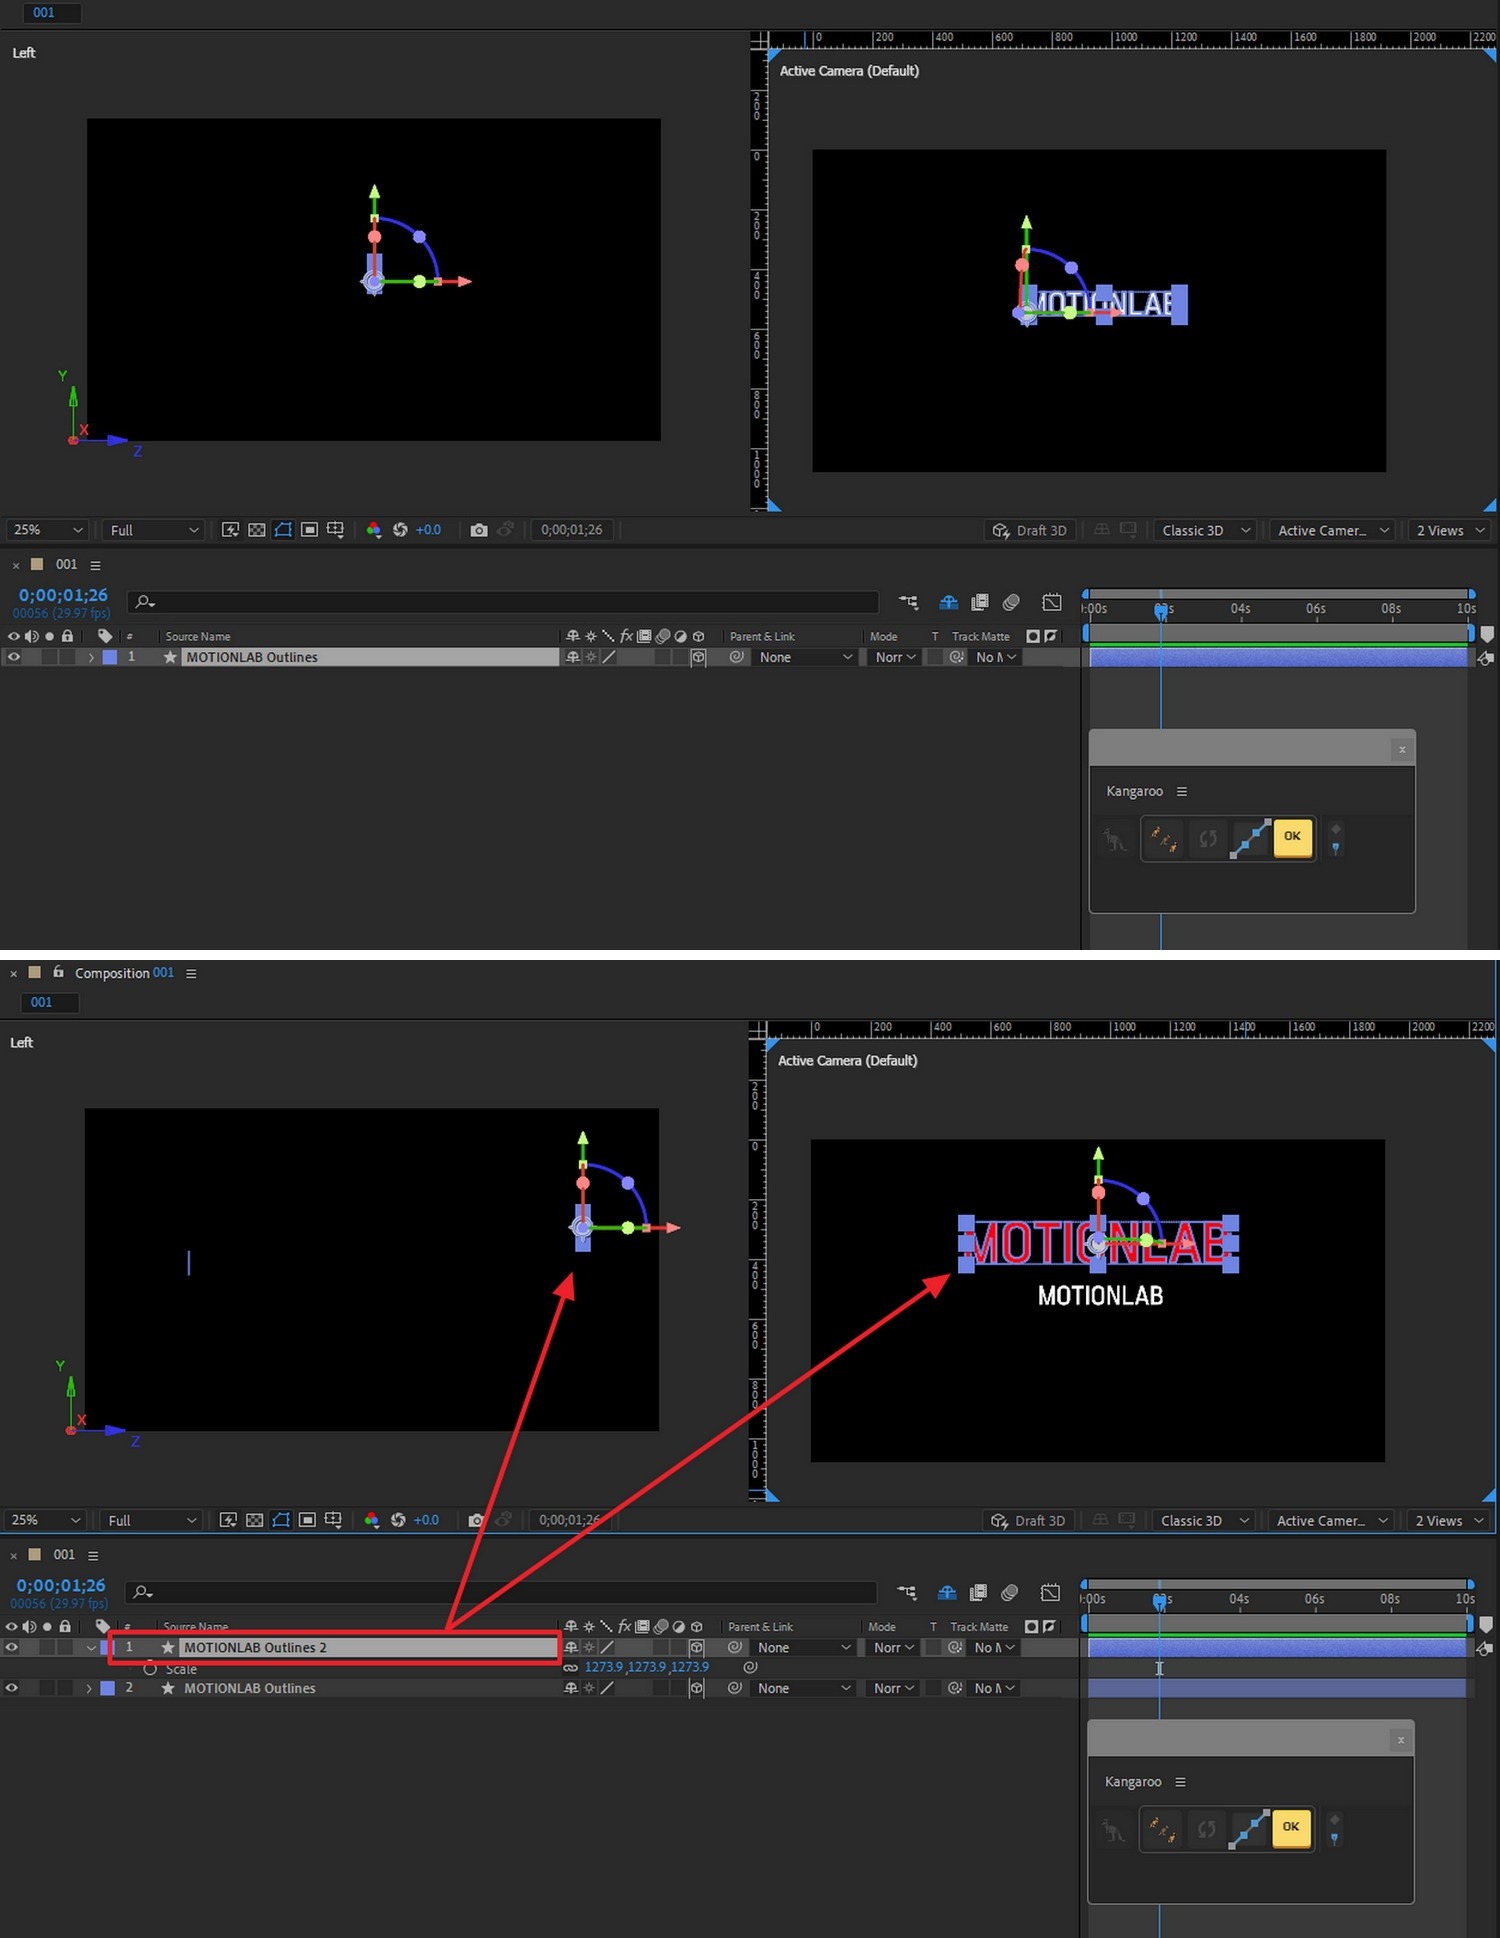The height and width of the screenshot is (1938, 1500).
Task: Click the refresh arrows icon in upper Kangaroo panel
Action: click(1208, 838)
